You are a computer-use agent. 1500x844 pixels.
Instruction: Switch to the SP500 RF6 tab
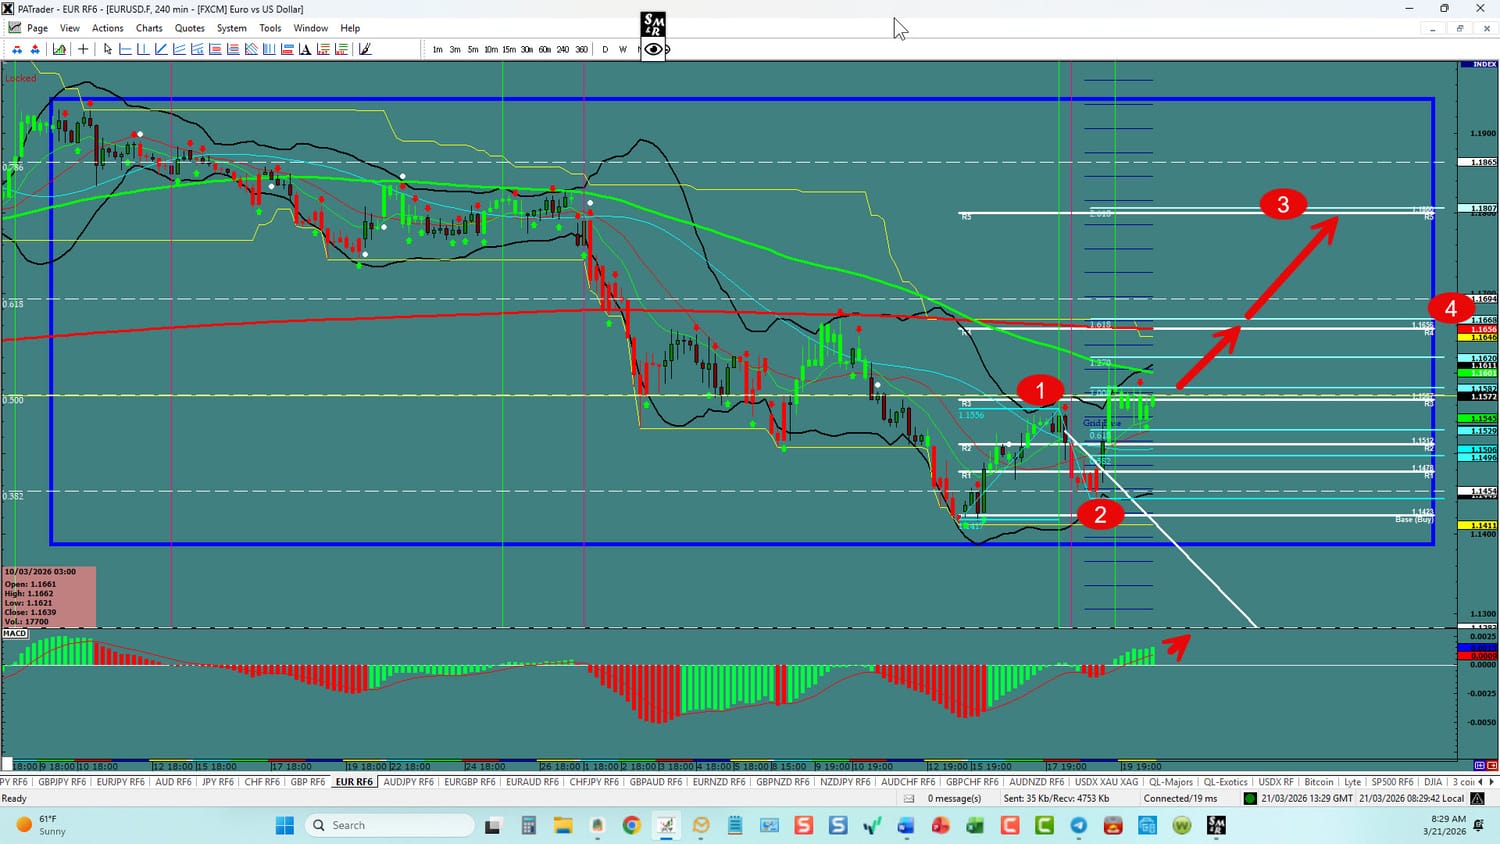[x=1392, y=782]
